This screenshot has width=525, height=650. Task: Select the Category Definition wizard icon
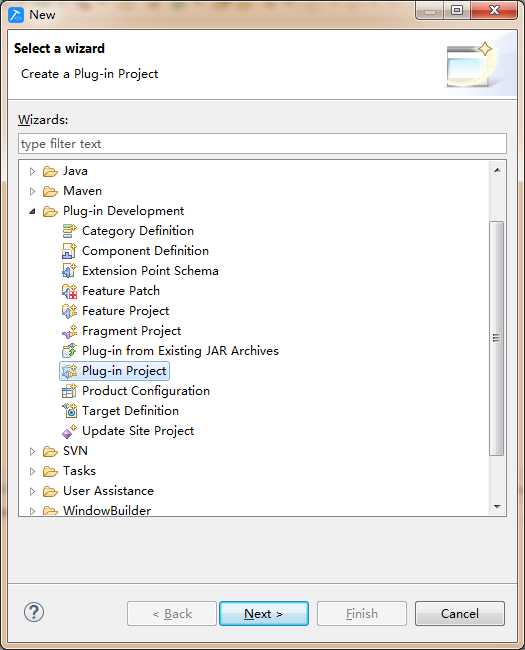click(69, 231)
